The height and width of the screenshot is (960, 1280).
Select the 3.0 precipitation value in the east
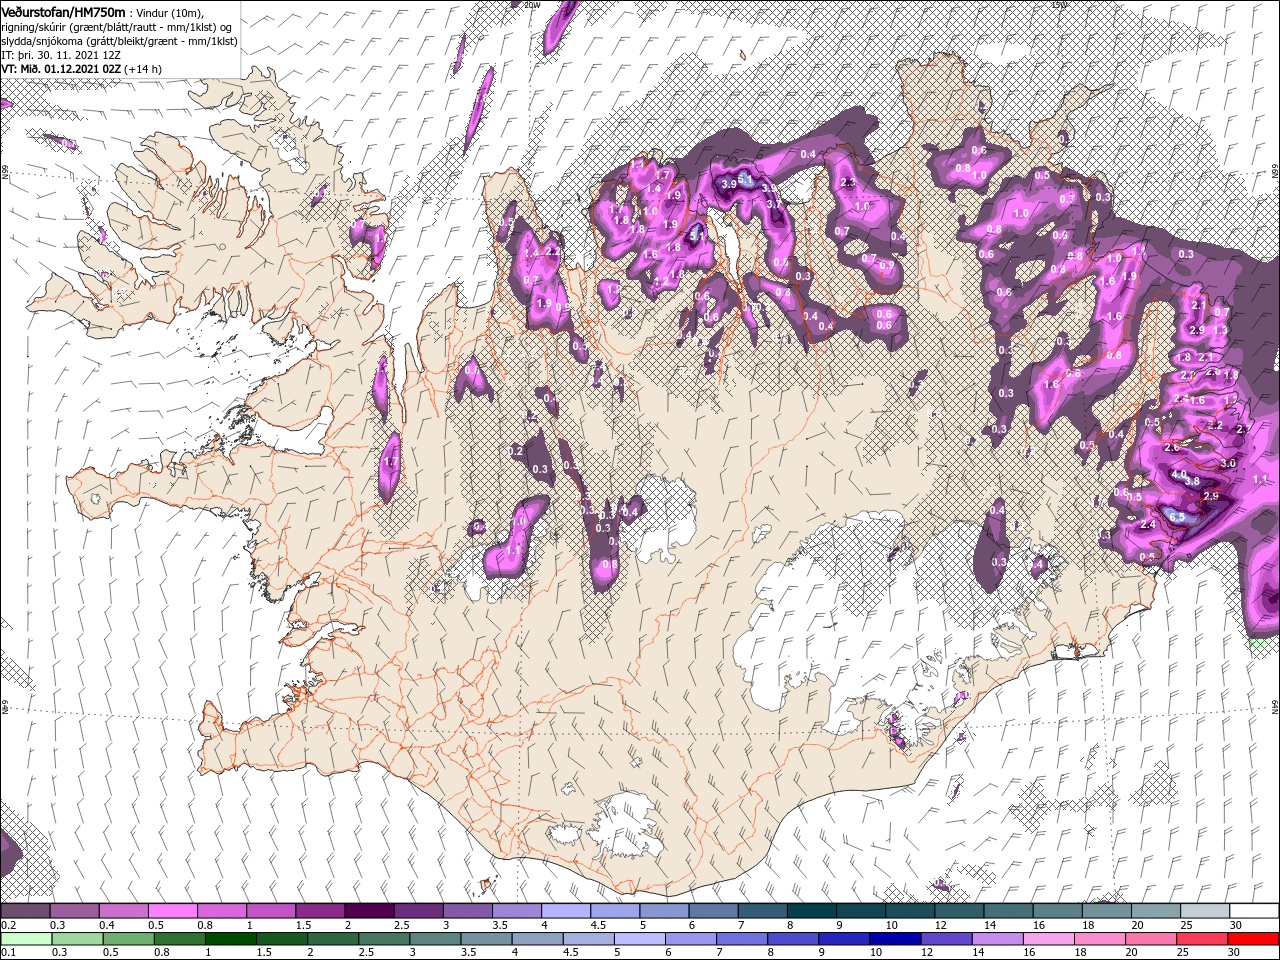[1228, 463]
